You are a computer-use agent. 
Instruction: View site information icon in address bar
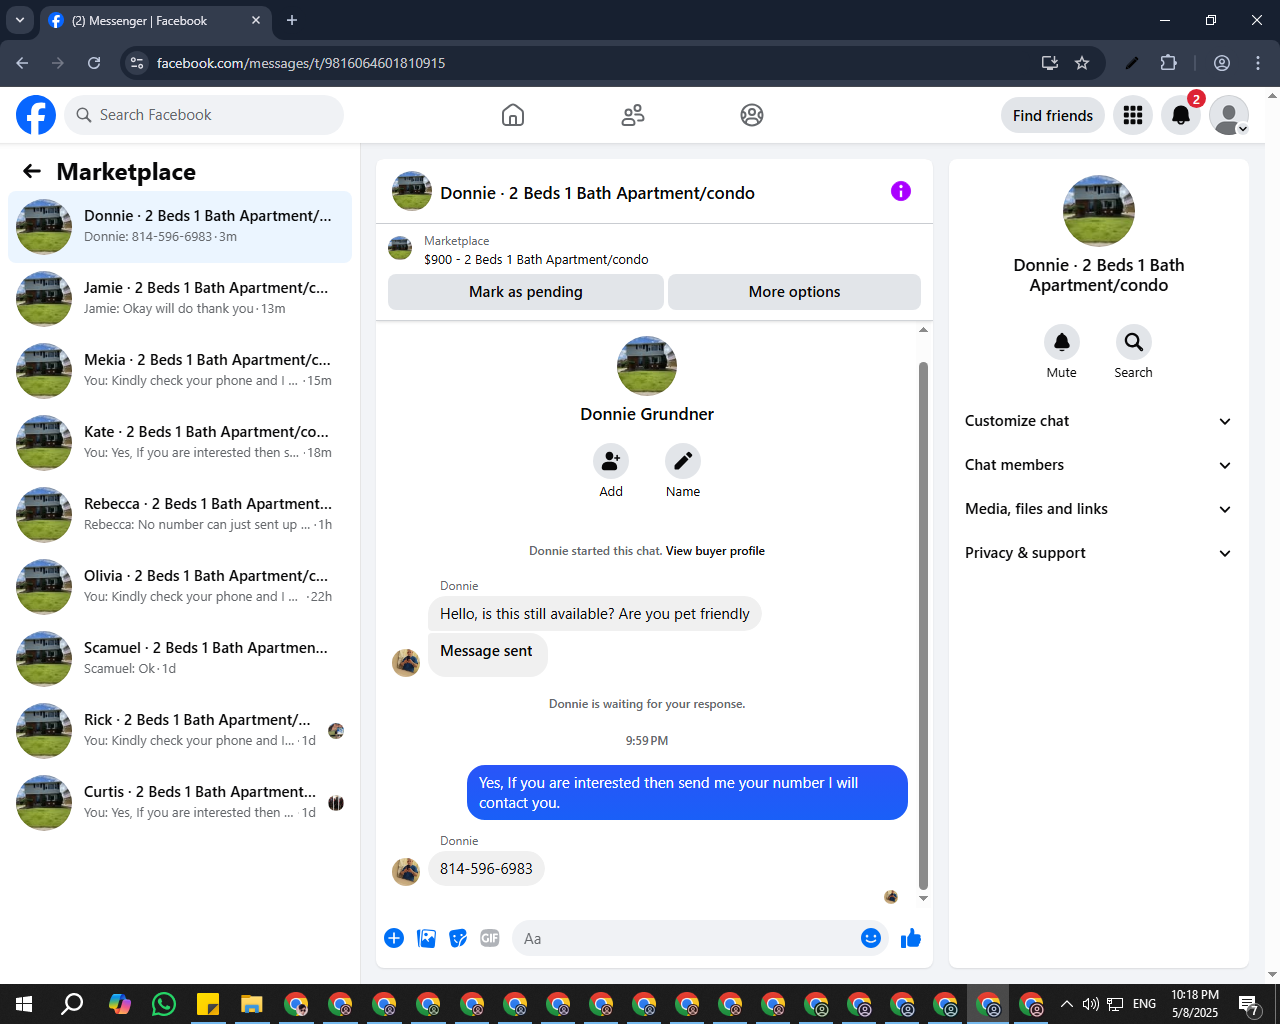(138, 63)
